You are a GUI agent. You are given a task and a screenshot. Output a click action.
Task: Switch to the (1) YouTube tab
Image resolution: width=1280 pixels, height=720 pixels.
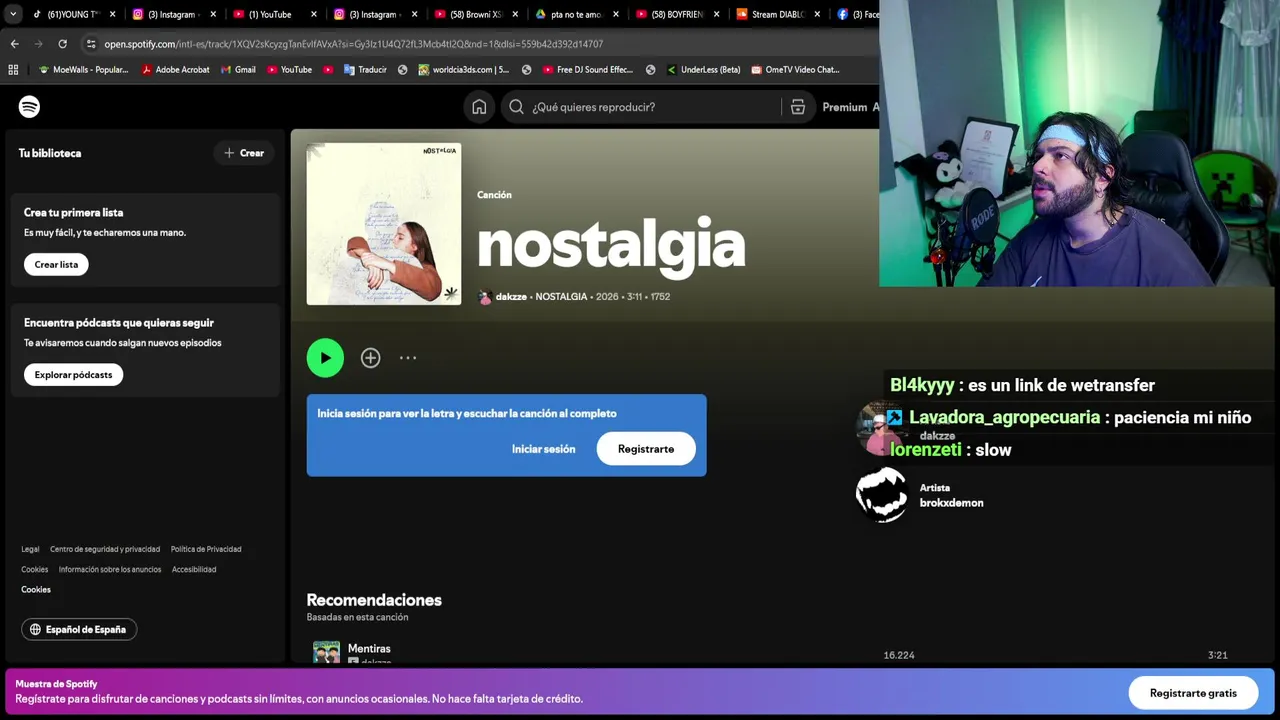point(270,14)
